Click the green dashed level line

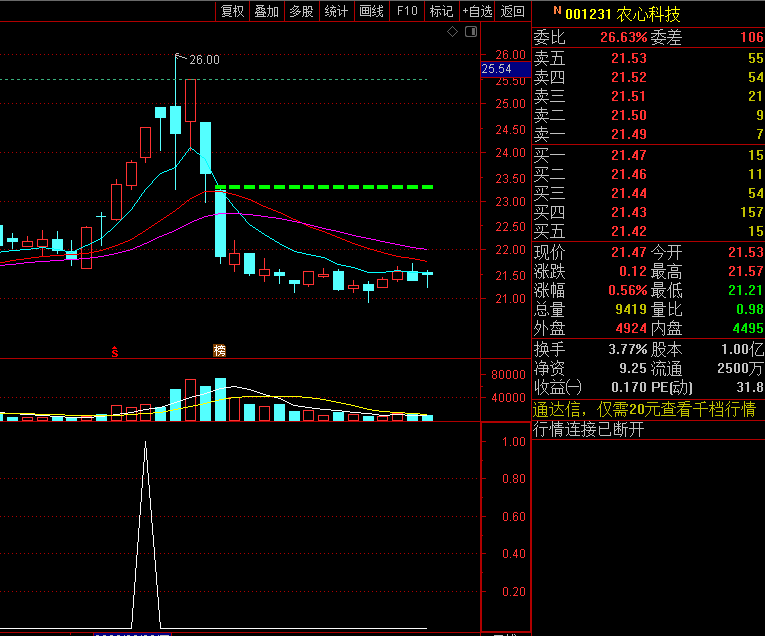324,187
